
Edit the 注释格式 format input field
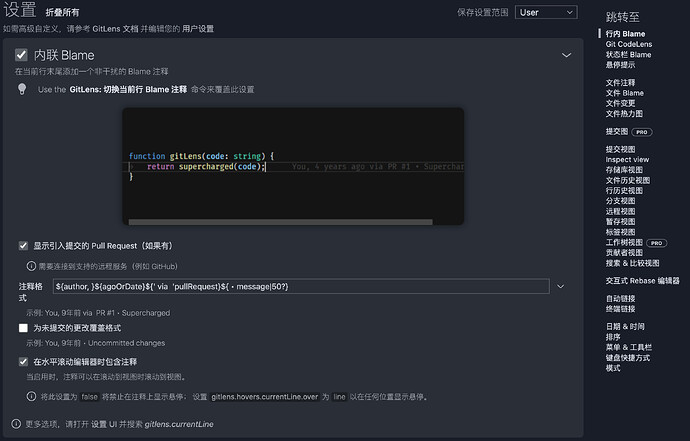(x=301, y=287)
